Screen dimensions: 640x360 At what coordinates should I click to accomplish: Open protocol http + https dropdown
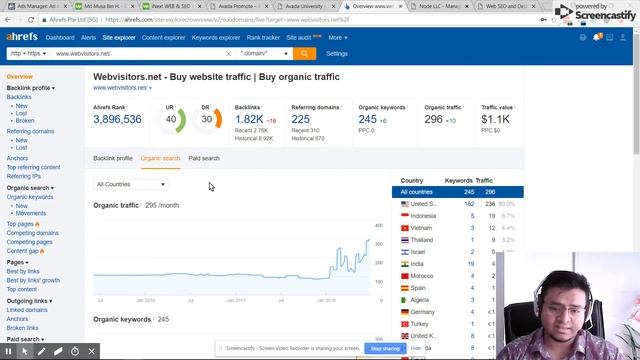point(28,53)
